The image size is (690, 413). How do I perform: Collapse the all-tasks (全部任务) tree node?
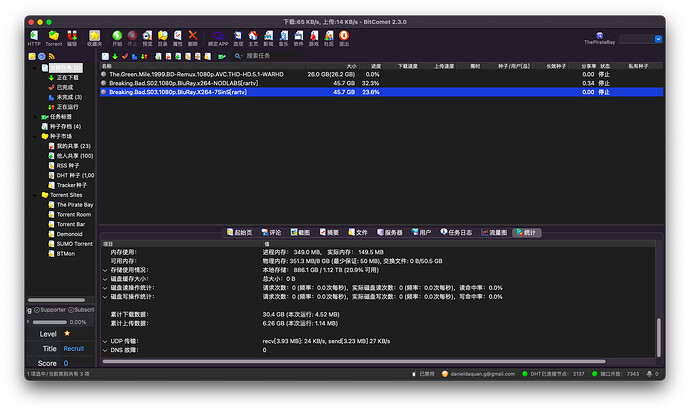[35, 68]
